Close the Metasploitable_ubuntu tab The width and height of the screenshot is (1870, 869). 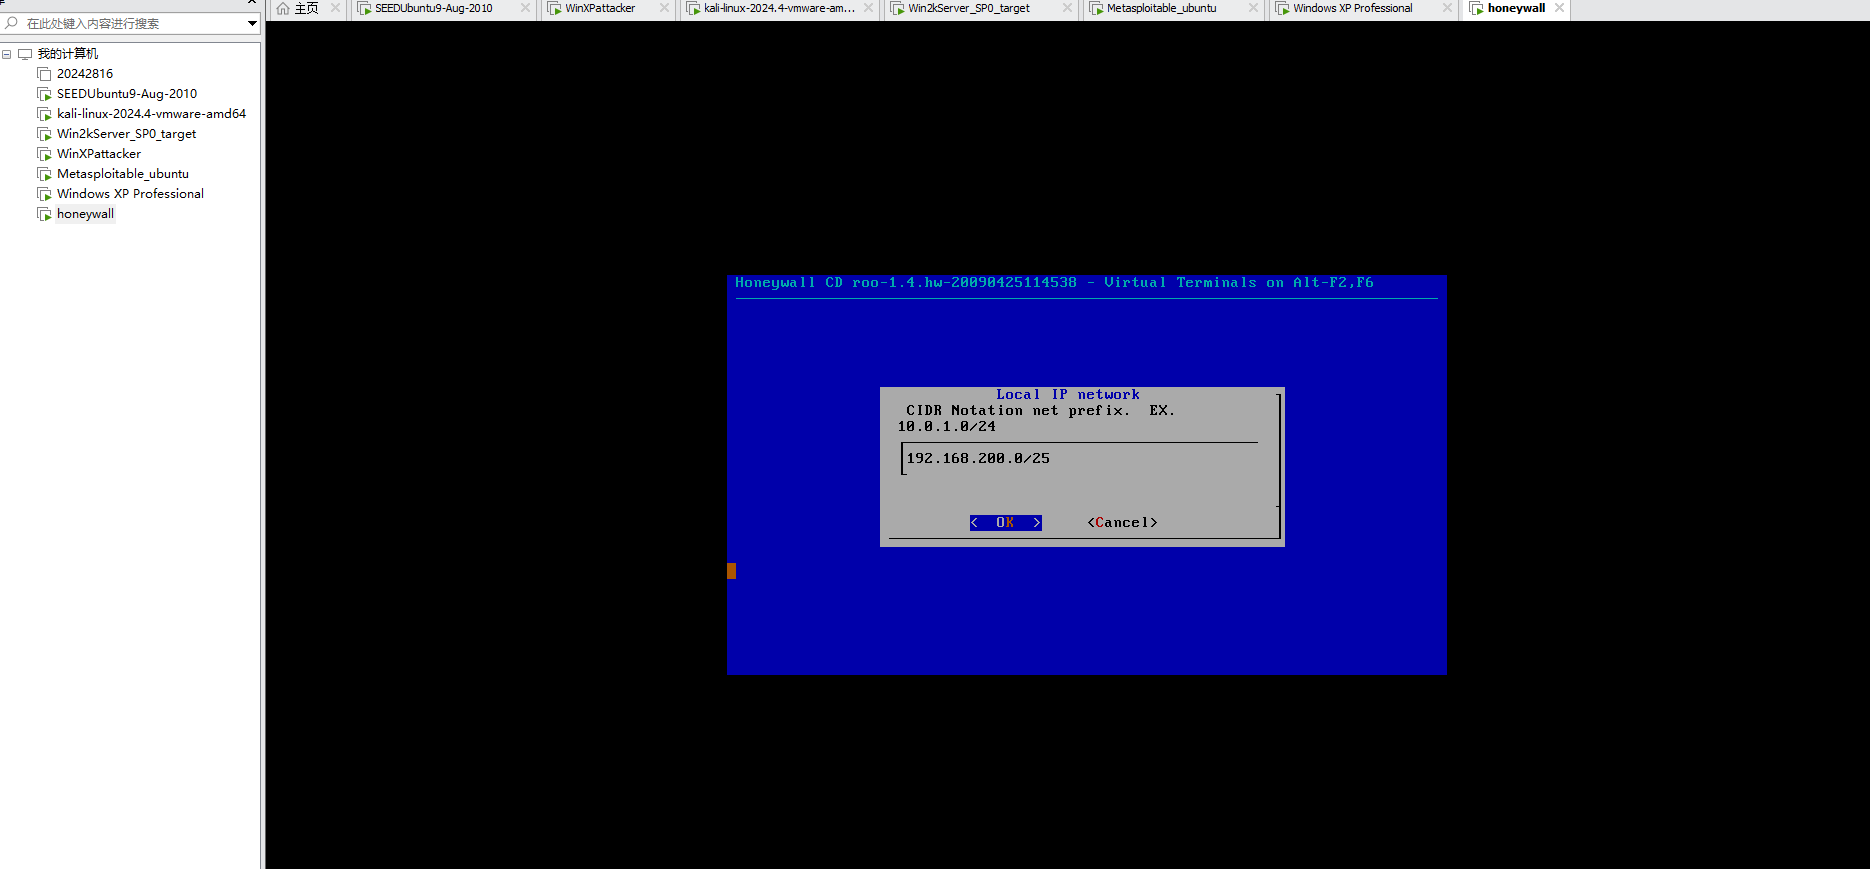tap(1253, 8)
